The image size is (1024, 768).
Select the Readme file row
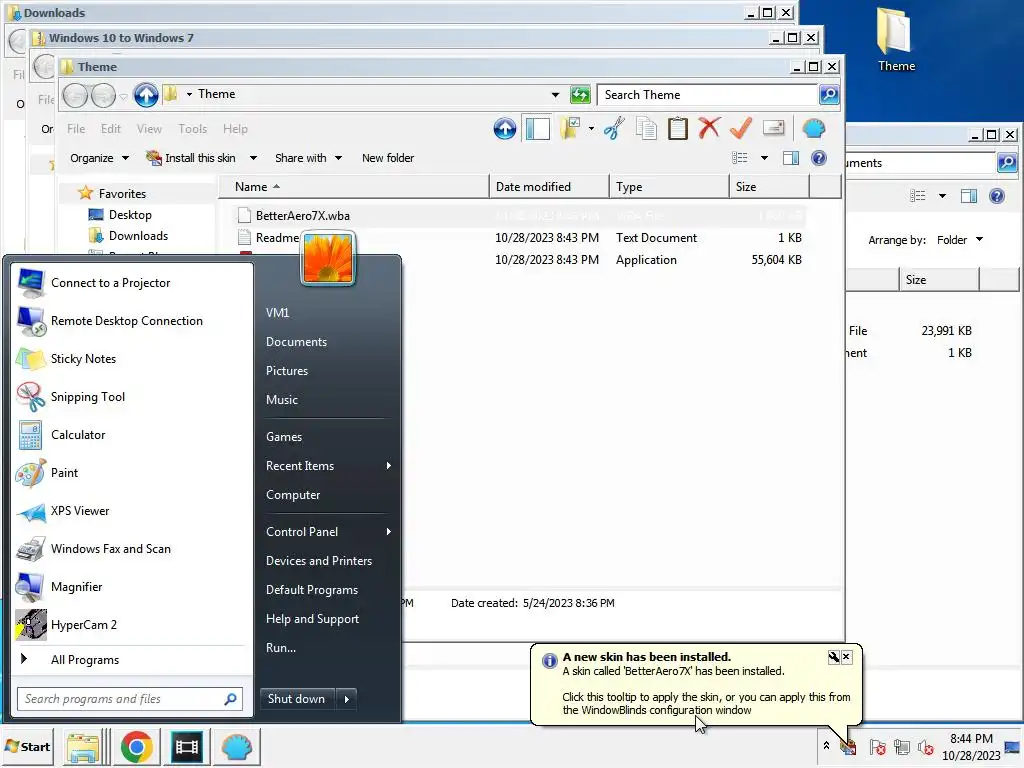520,238
